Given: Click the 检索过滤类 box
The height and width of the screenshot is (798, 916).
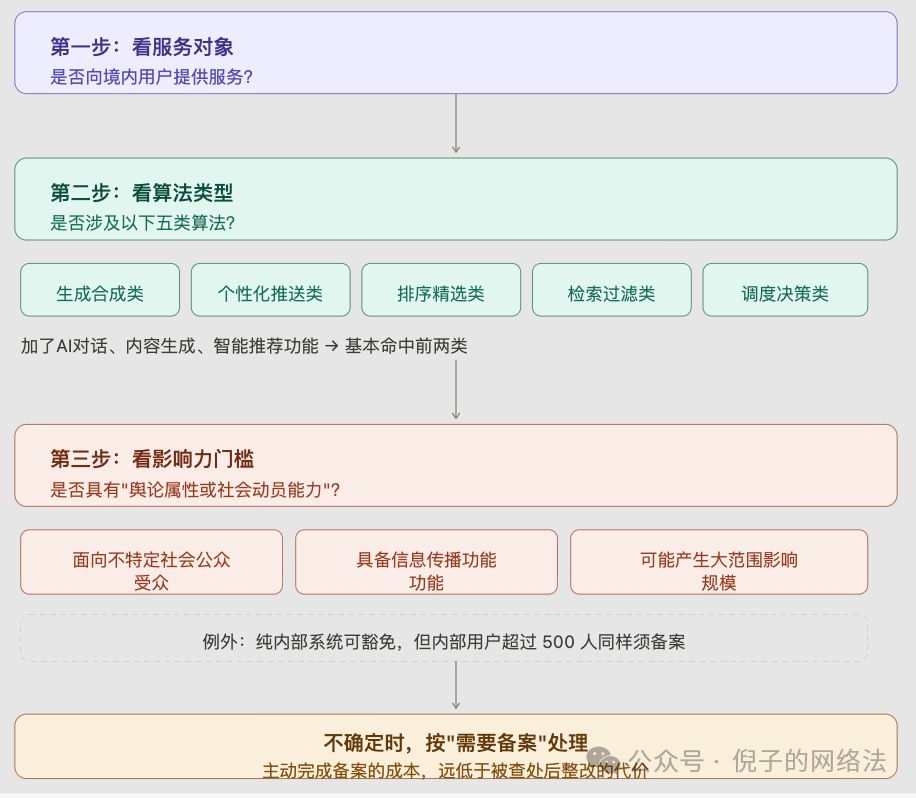Looking at the screenshot, I should point(612,290).
